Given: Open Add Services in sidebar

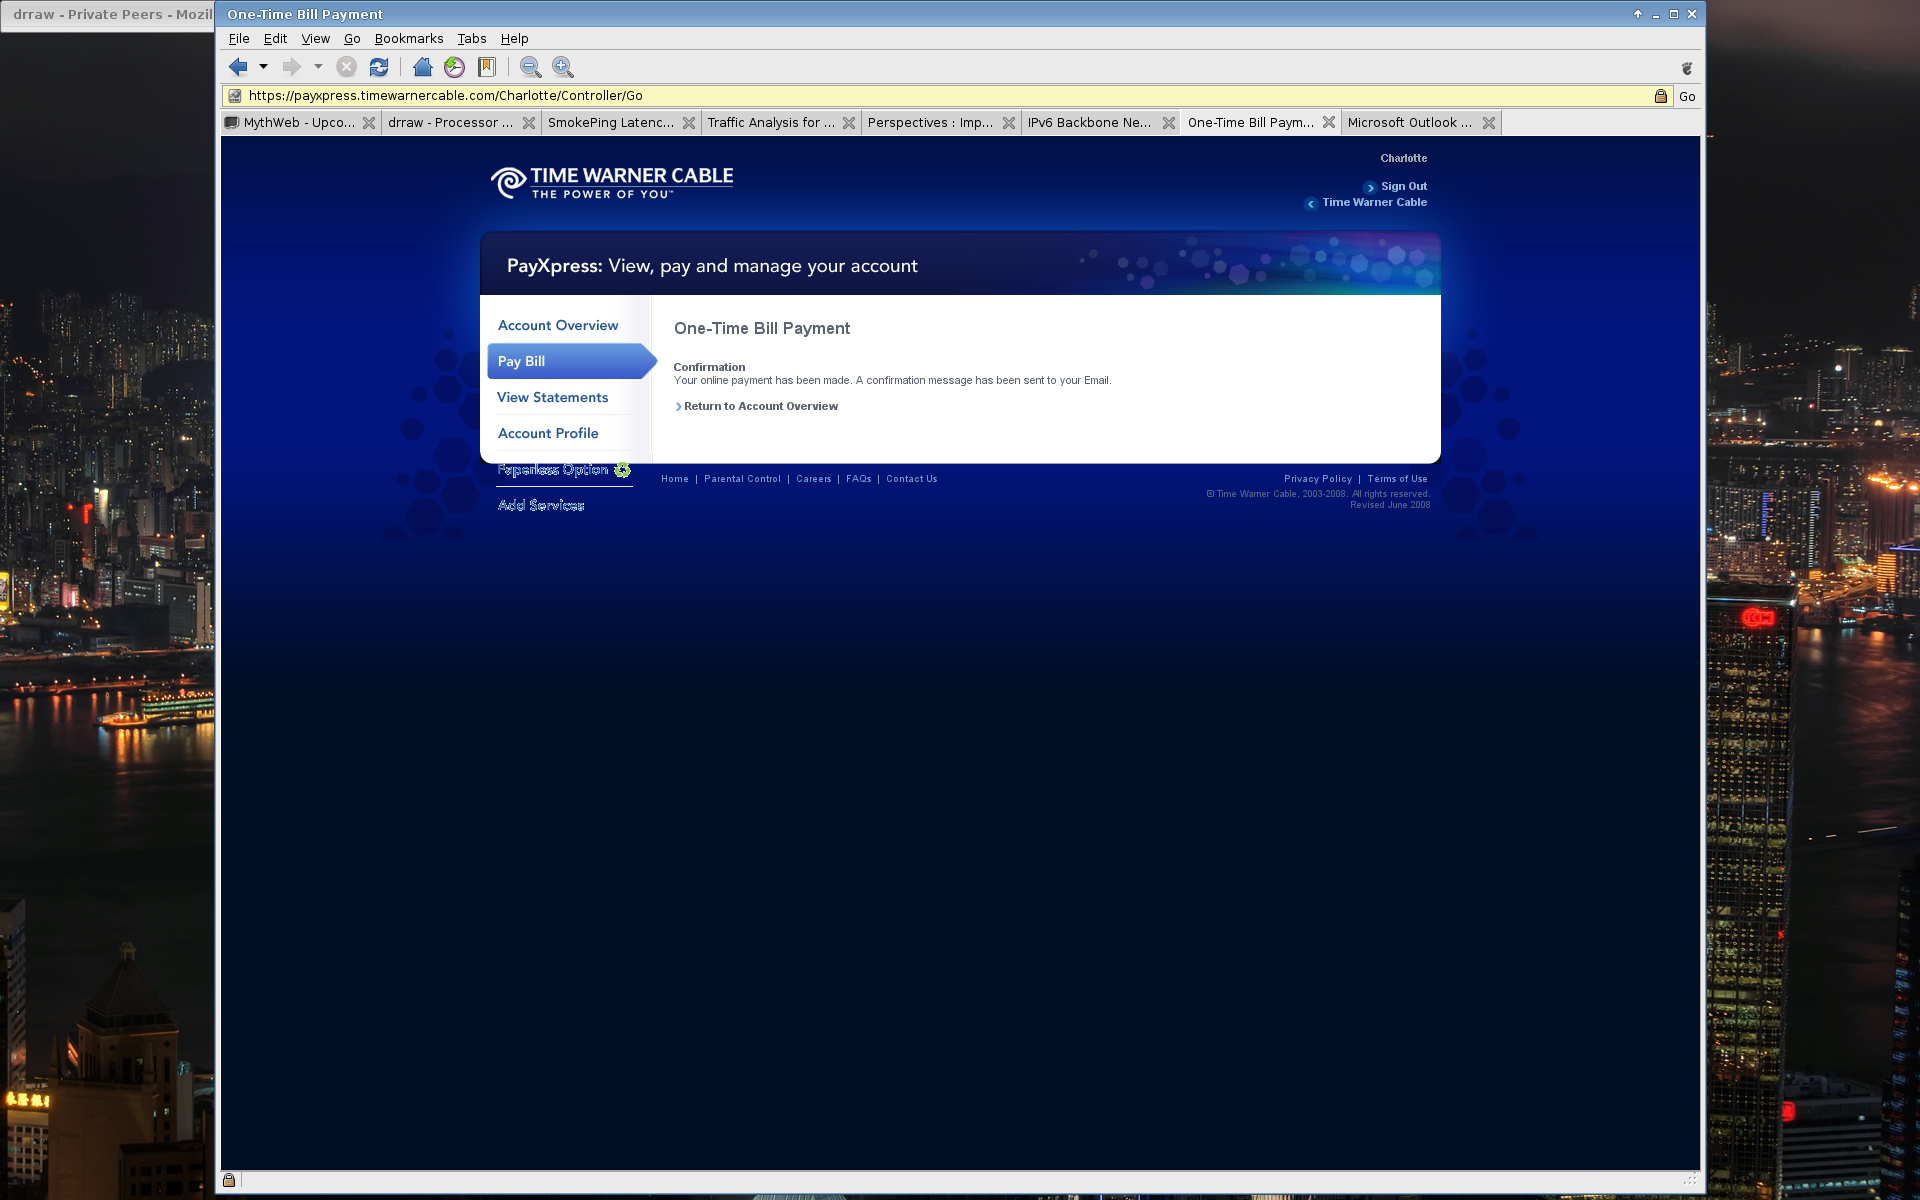Looking at the screenshot, I should click(541, 505).
